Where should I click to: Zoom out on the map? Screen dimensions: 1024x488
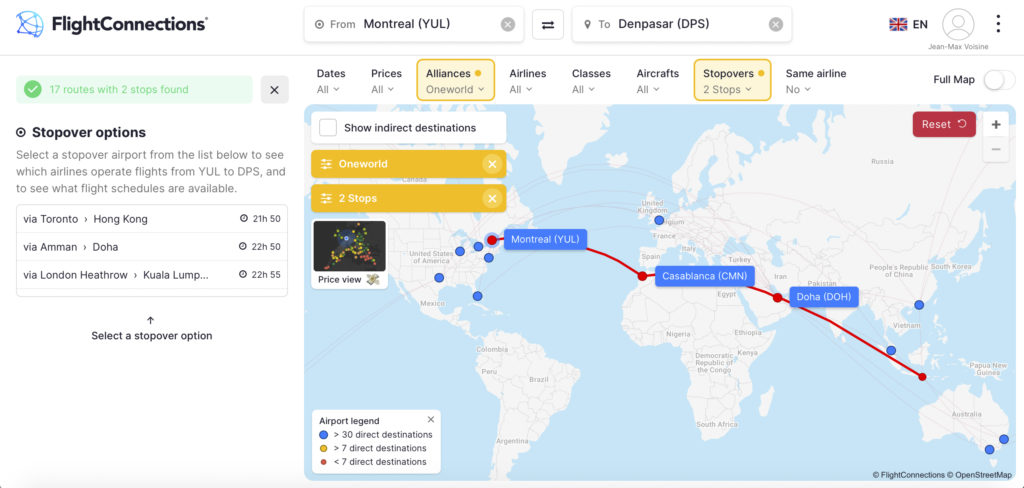[995, 150]
